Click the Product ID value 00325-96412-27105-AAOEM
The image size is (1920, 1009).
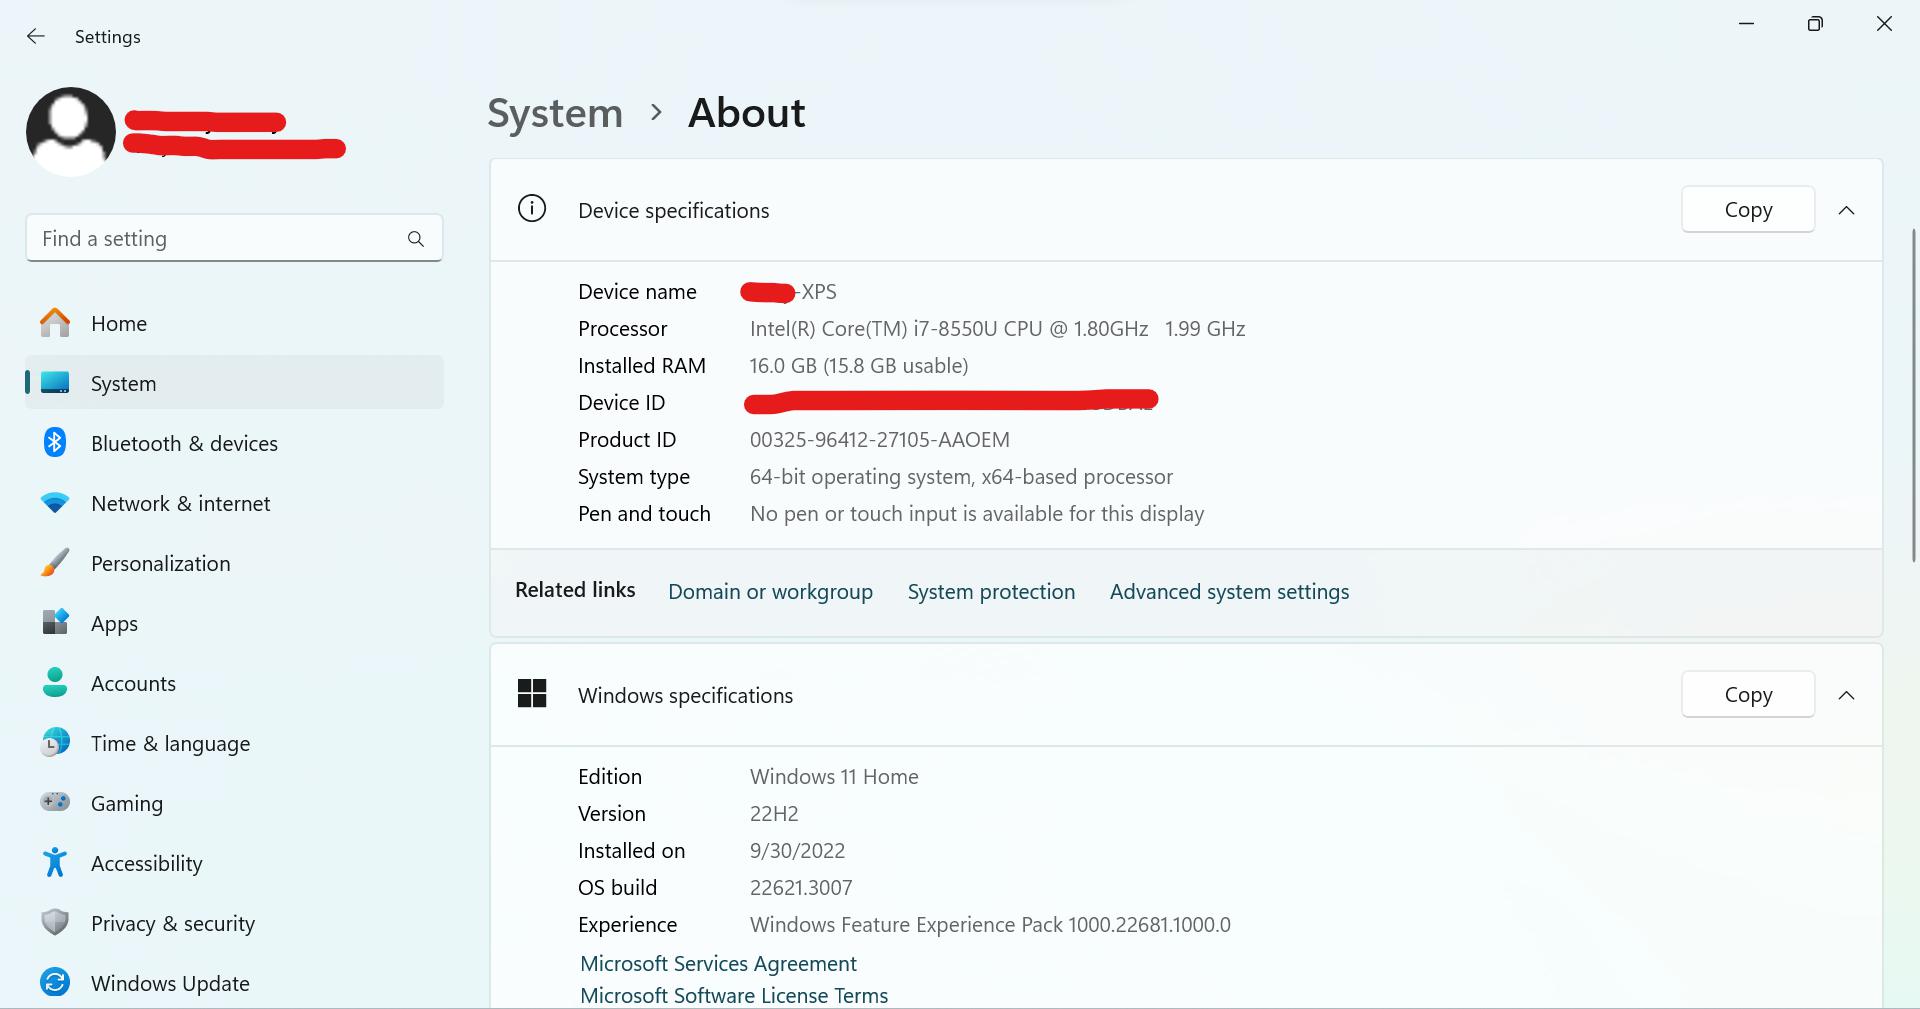click(x=880, y=440)
